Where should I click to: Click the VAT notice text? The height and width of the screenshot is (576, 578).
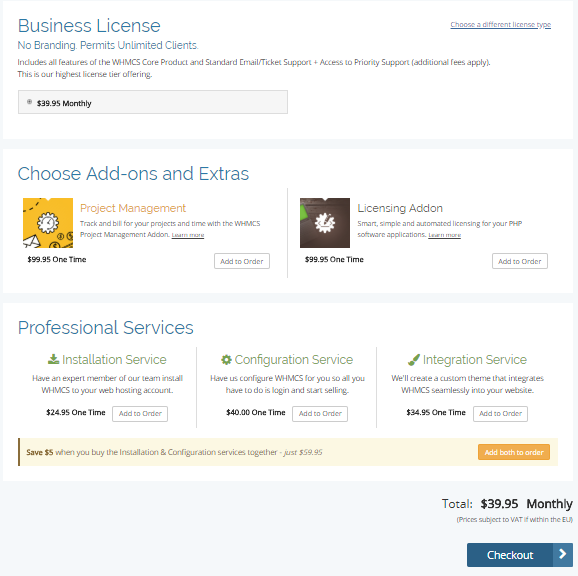tap(515, 520)
